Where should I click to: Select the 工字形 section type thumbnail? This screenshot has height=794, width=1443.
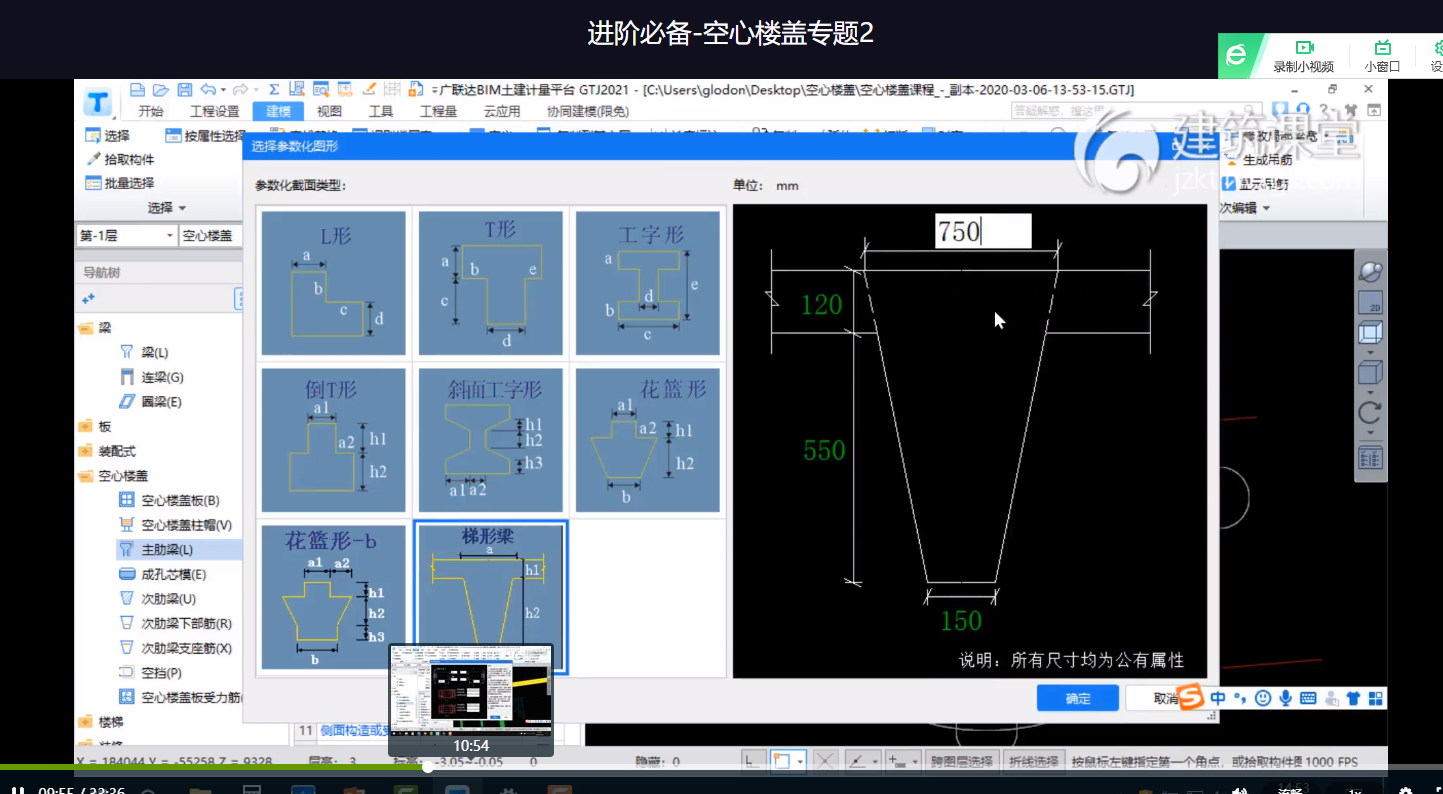(648, 283)
